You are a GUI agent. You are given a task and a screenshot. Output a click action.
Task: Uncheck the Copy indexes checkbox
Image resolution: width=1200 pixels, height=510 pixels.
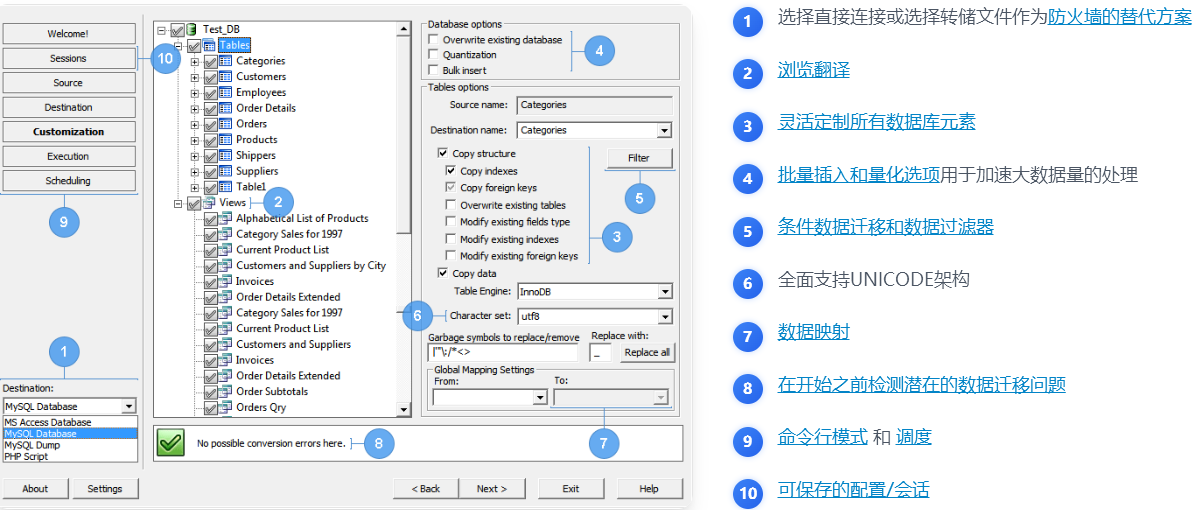450,171
